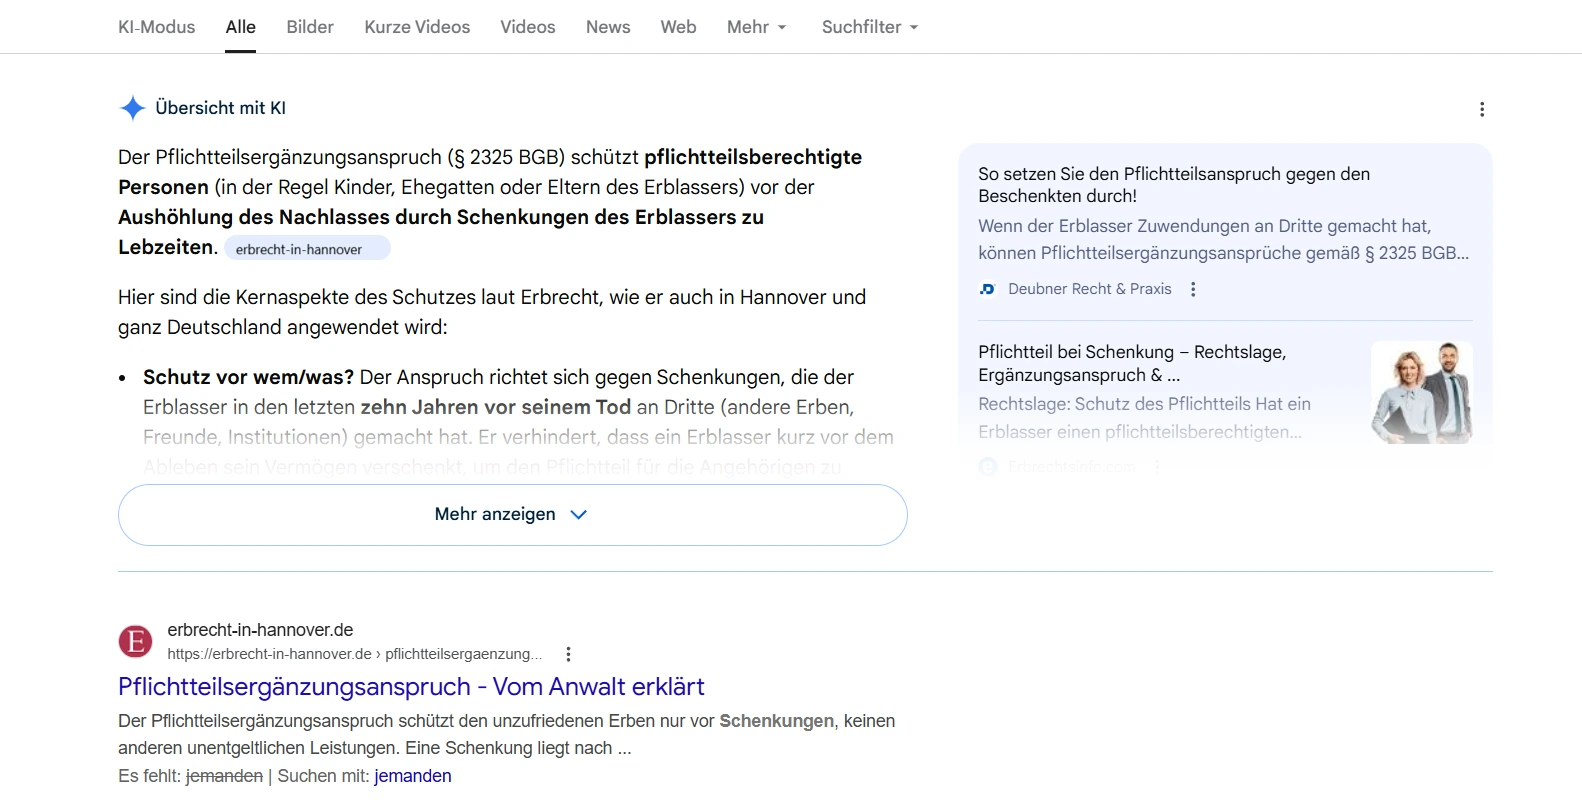Viewport: 1582px width, 812px height.
Task: Open Pflichtteilsergänzungsanspruch - Vom Anwalt erklärt result
Action: coord(411,687)
